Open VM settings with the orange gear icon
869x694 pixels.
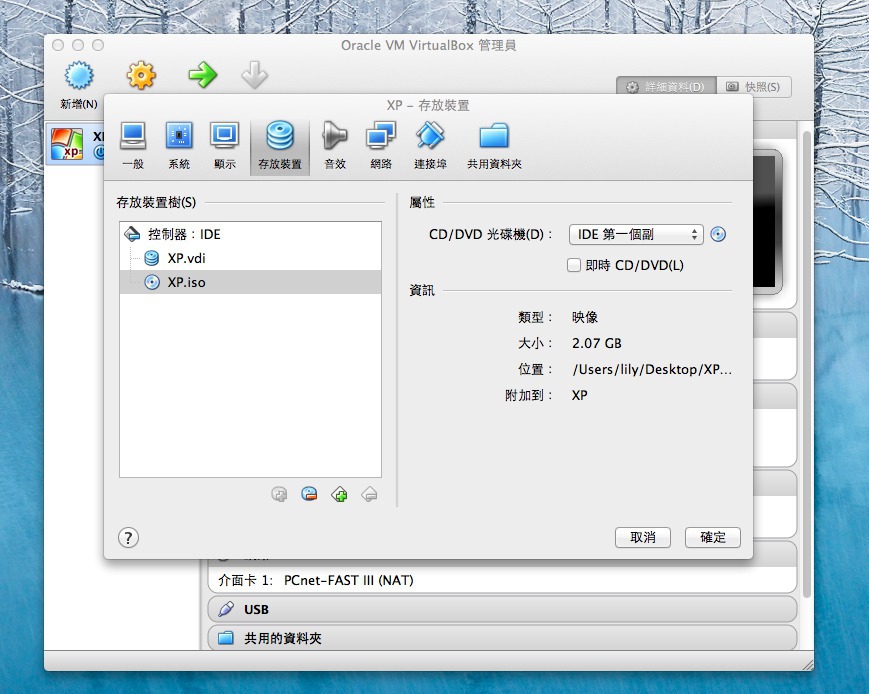coord(141,76)
